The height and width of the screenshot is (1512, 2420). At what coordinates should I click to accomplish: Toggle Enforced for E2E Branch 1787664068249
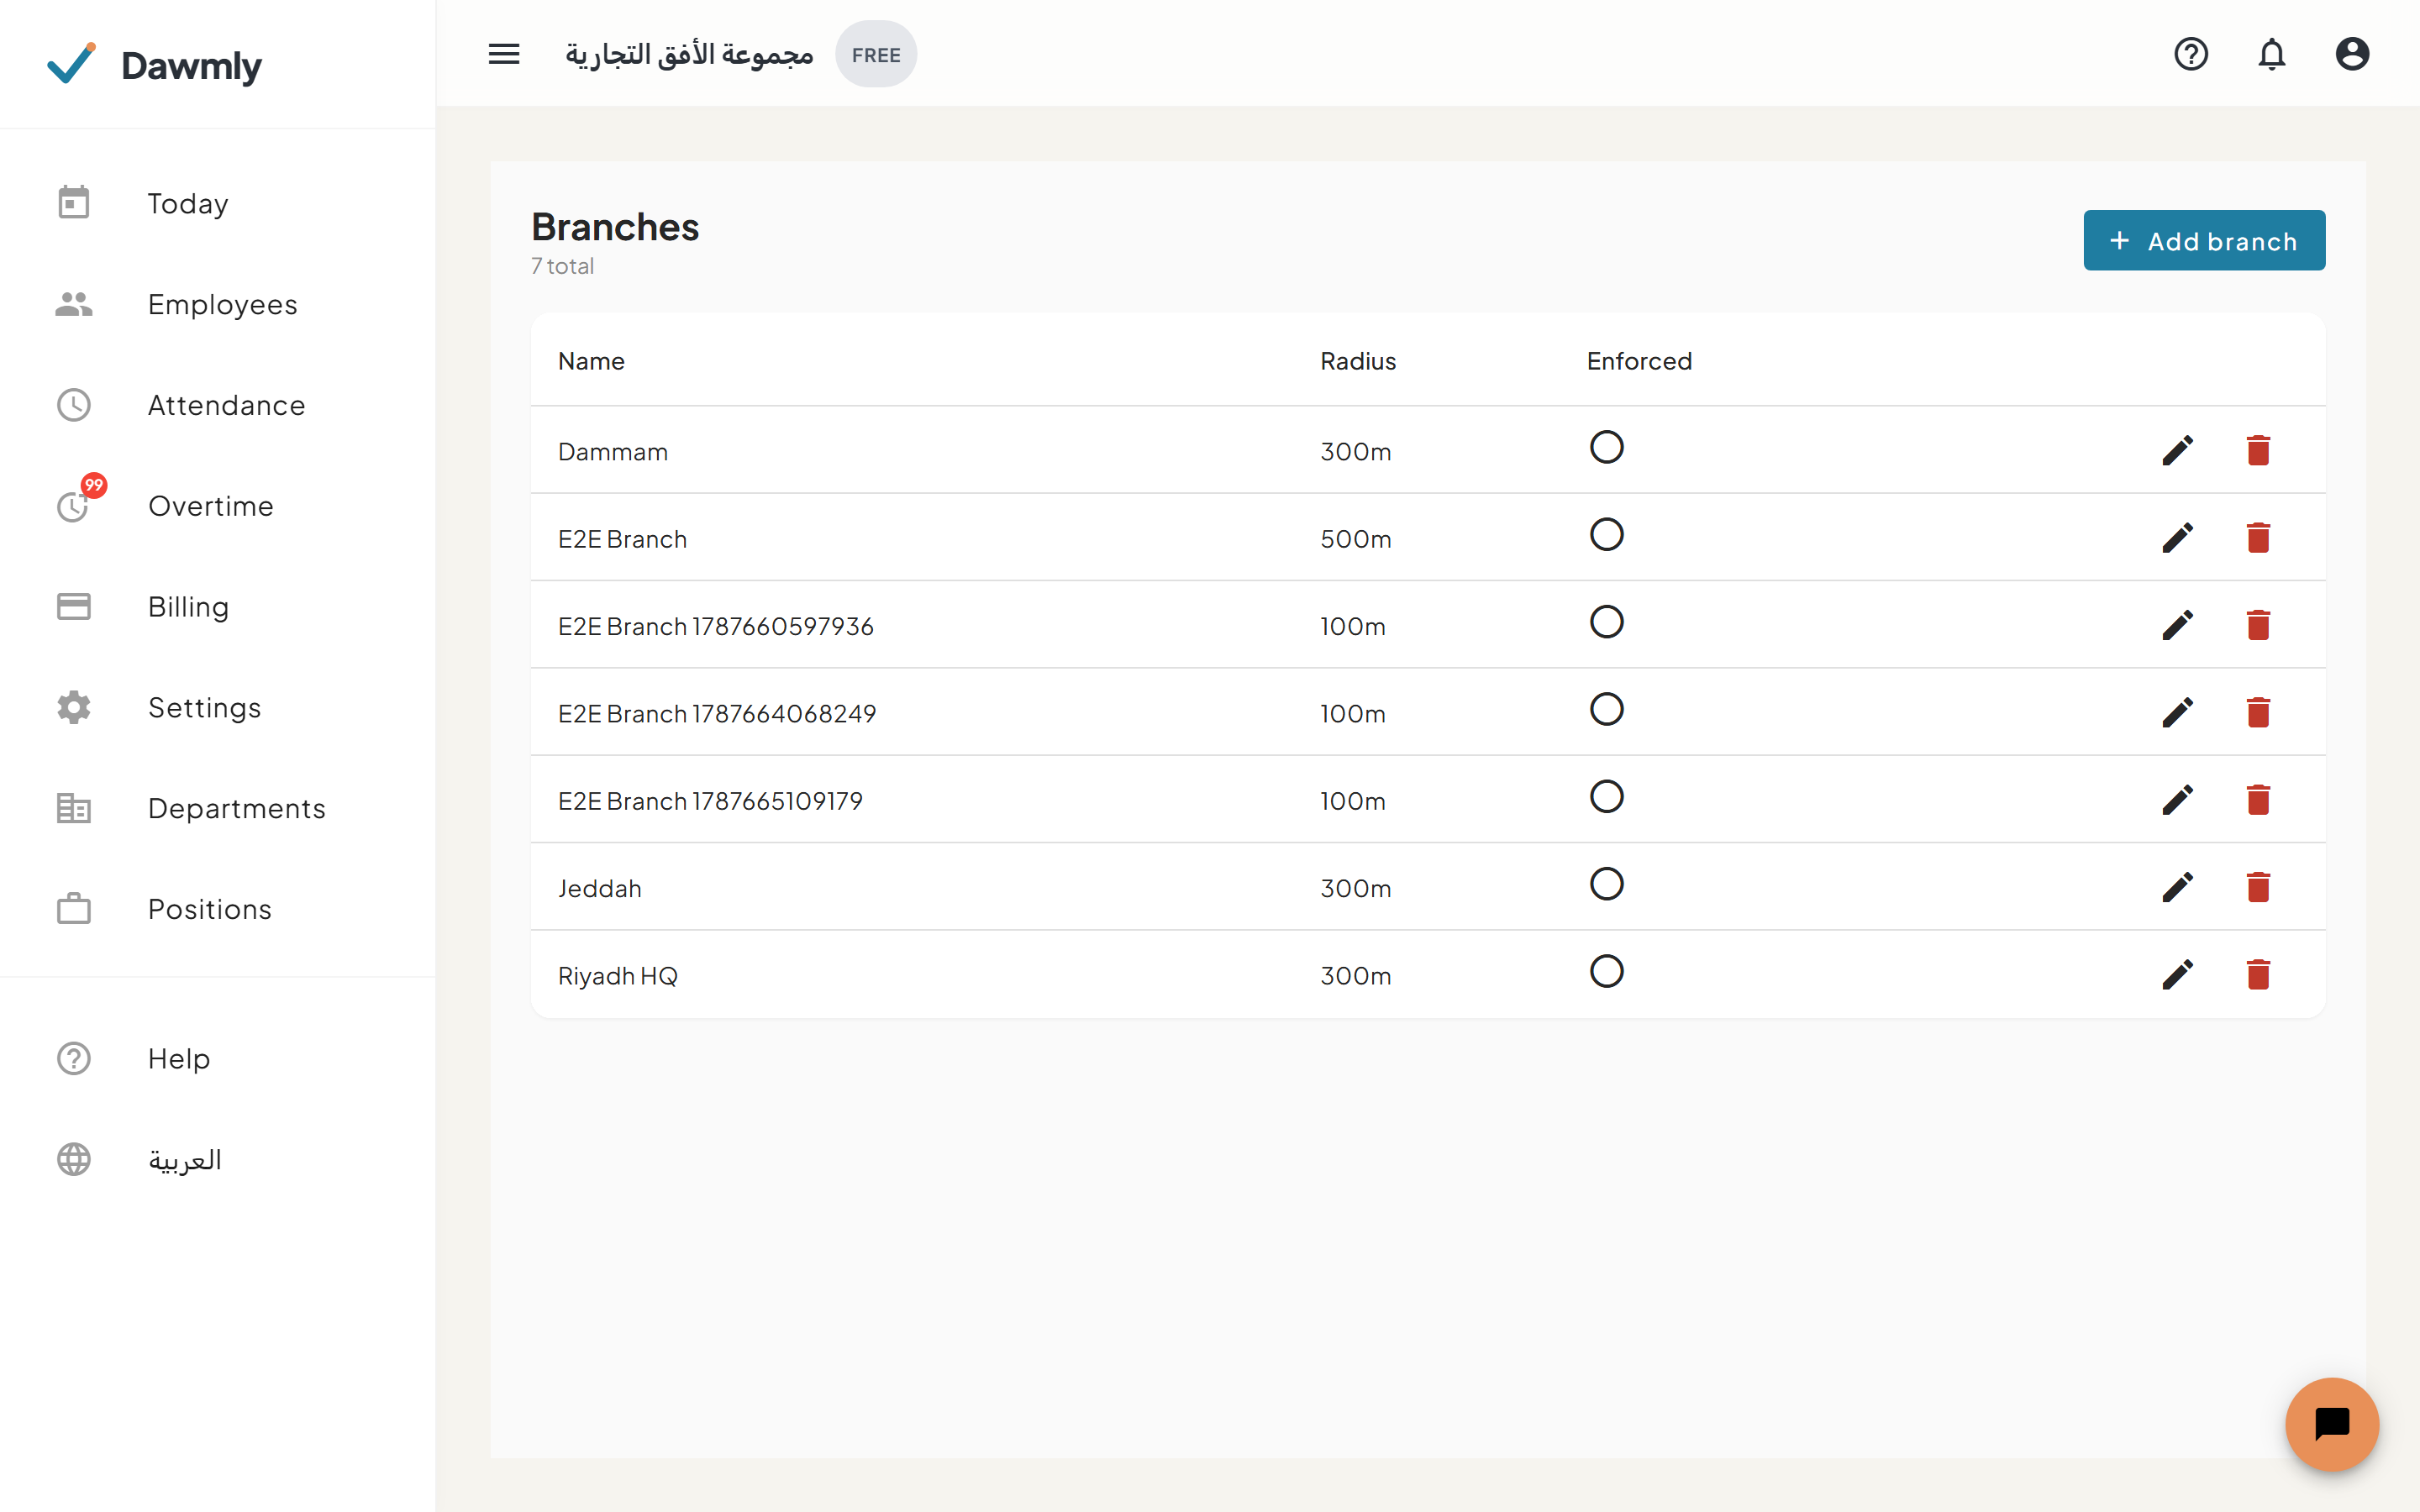1606,709
